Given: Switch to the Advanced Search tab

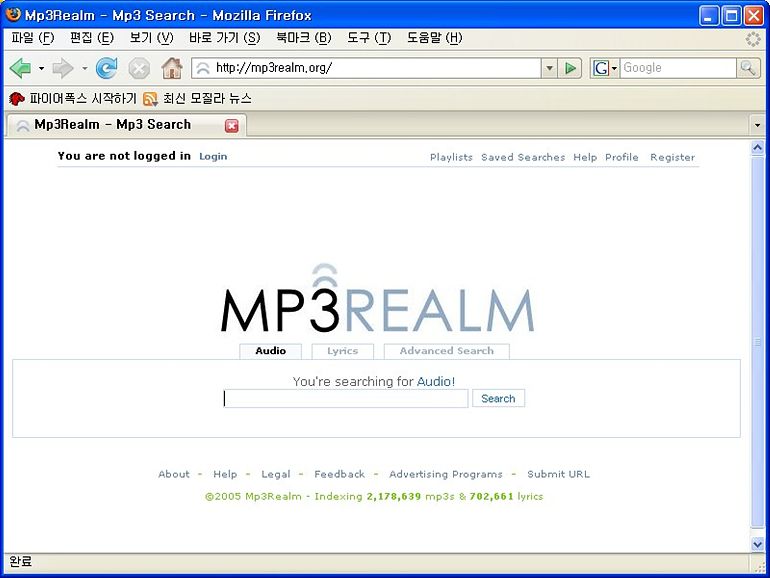Looking at the screenshot, I should click(446, 351).
